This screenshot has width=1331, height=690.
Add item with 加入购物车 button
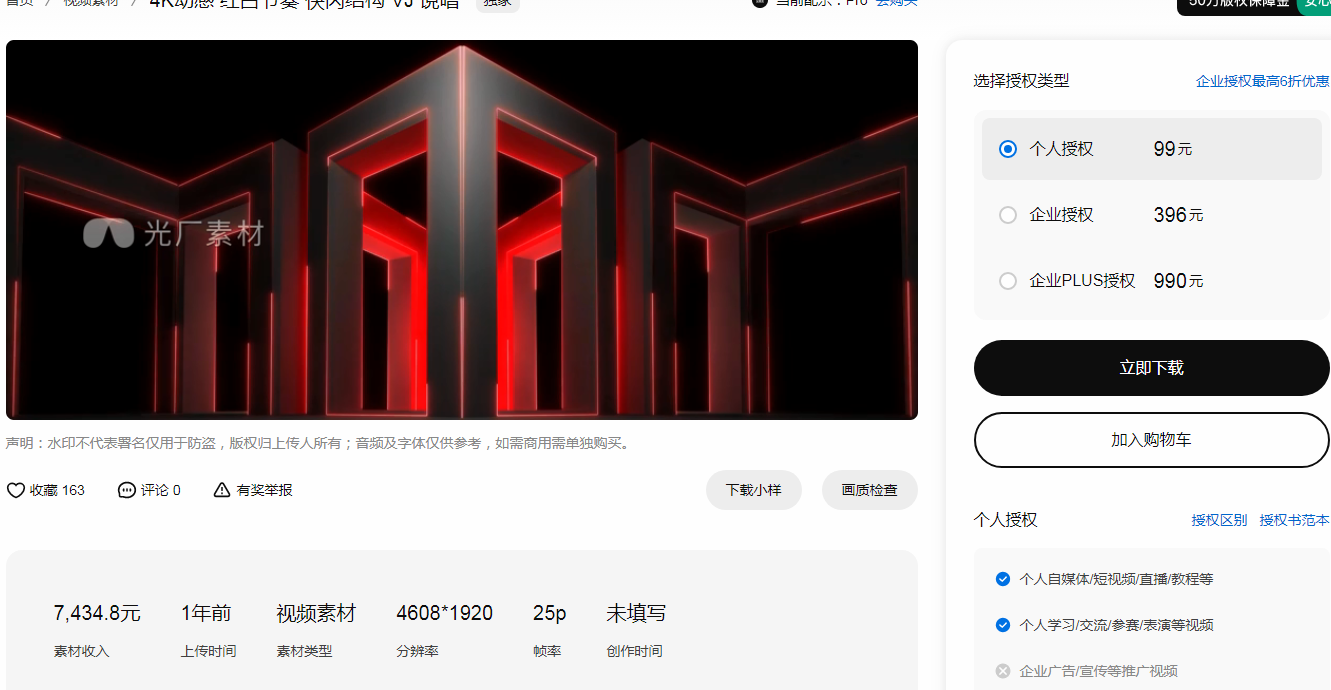click(1151, 440)
